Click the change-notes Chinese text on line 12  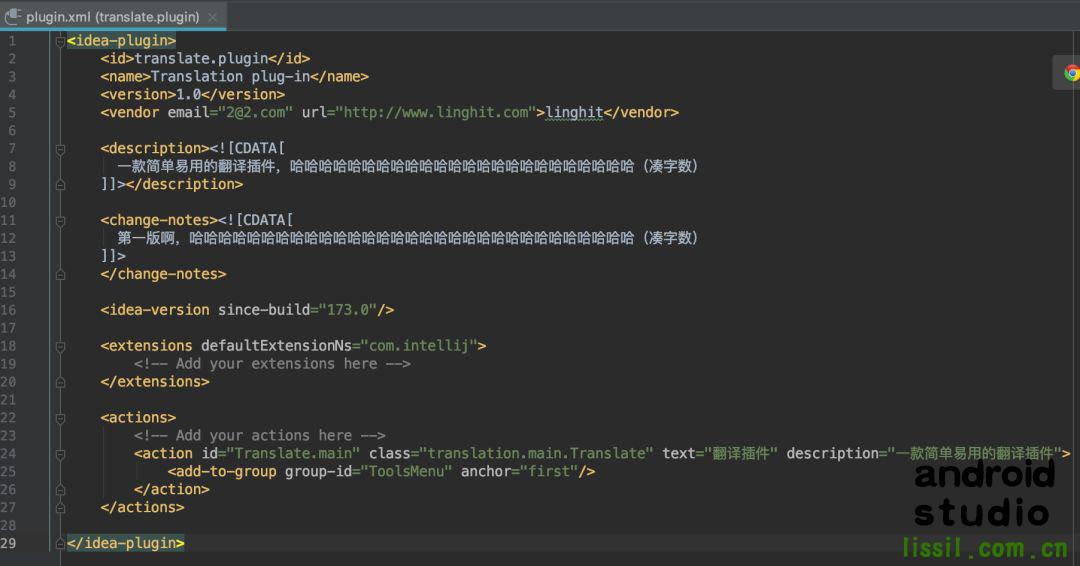tap(407, 238)
